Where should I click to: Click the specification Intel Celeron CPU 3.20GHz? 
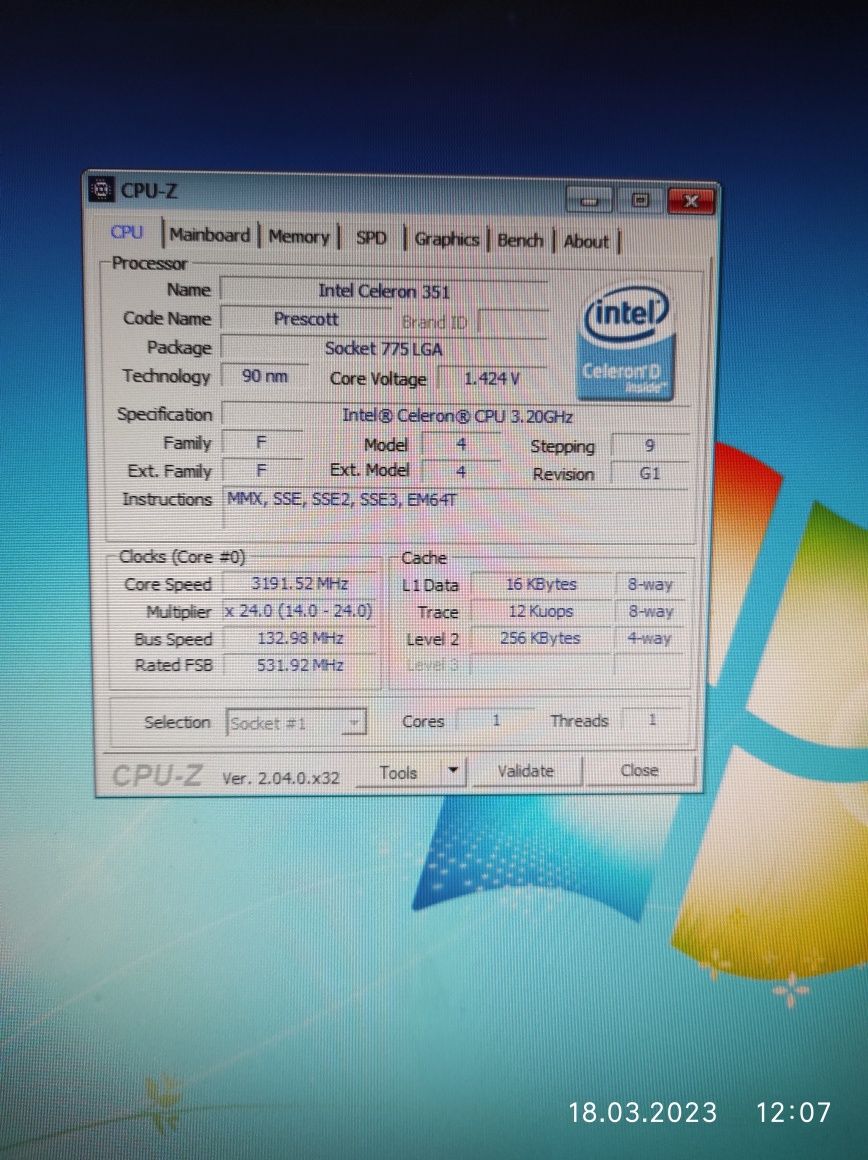click(x=456, y=416)
